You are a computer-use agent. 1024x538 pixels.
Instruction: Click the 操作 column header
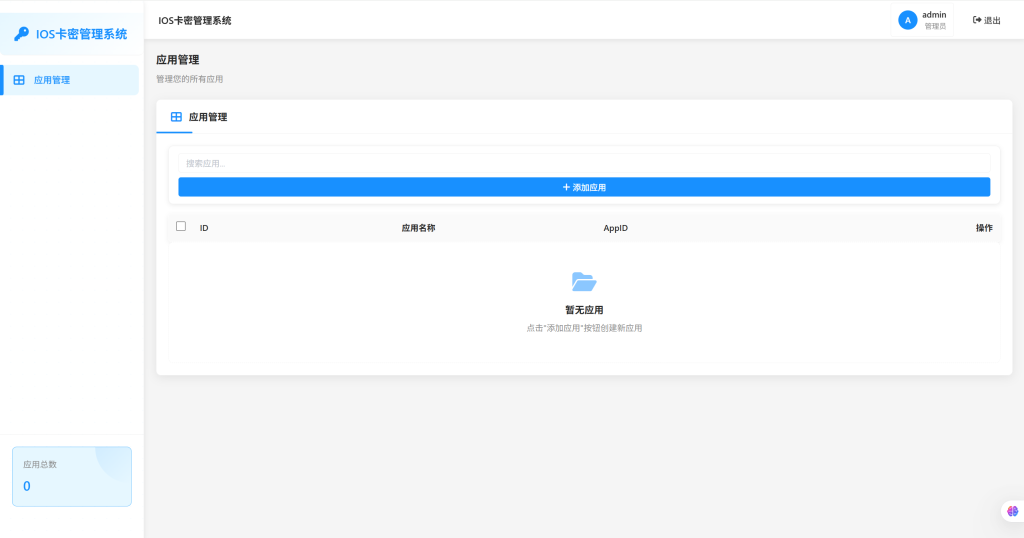pyautogui.click(x=984, y=228)
